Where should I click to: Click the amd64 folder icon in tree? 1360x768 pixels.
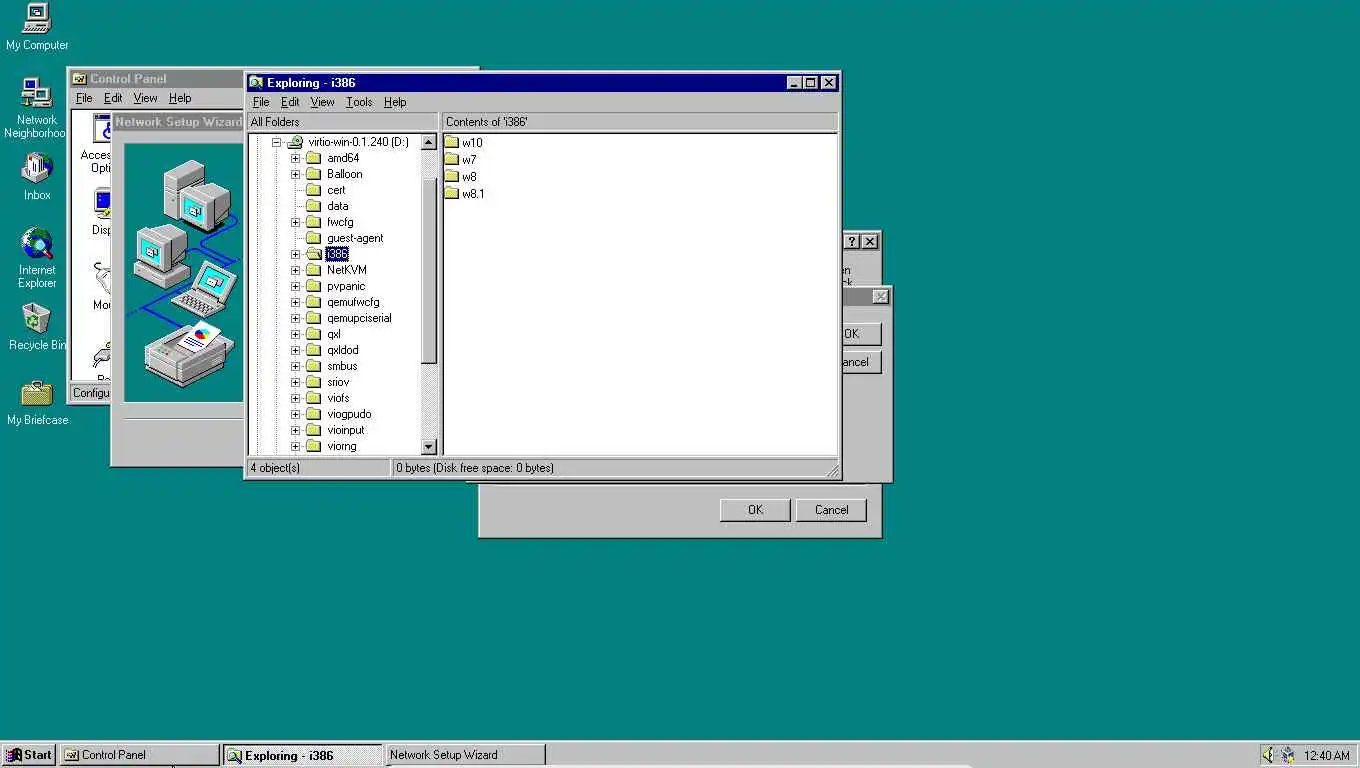coord(313,158)
